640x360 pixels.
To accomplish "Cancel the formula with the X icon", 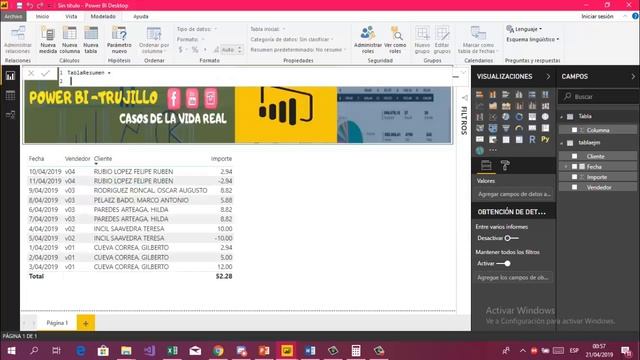I will 31,73.
